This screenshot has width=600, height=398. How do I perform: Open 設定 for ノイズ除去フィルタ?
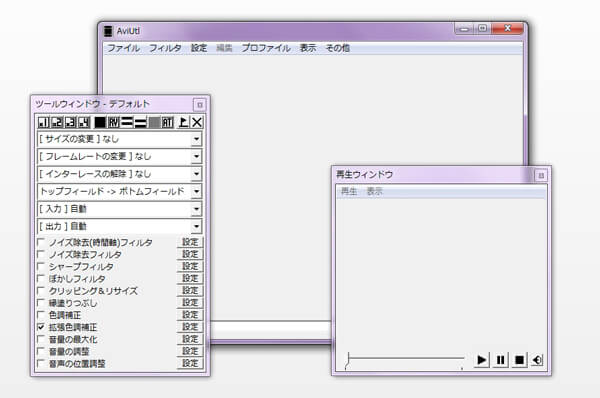coord(190,254)
